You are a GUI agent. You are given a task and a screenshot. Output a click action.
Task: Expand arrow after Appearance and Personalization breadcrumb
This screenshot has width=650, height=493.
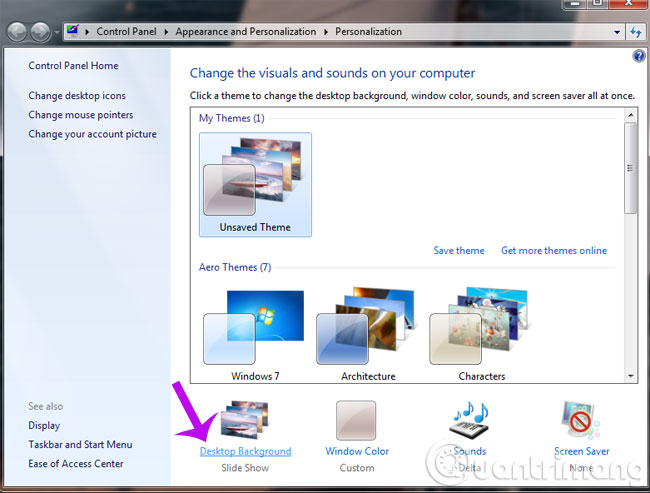(326, 32)
